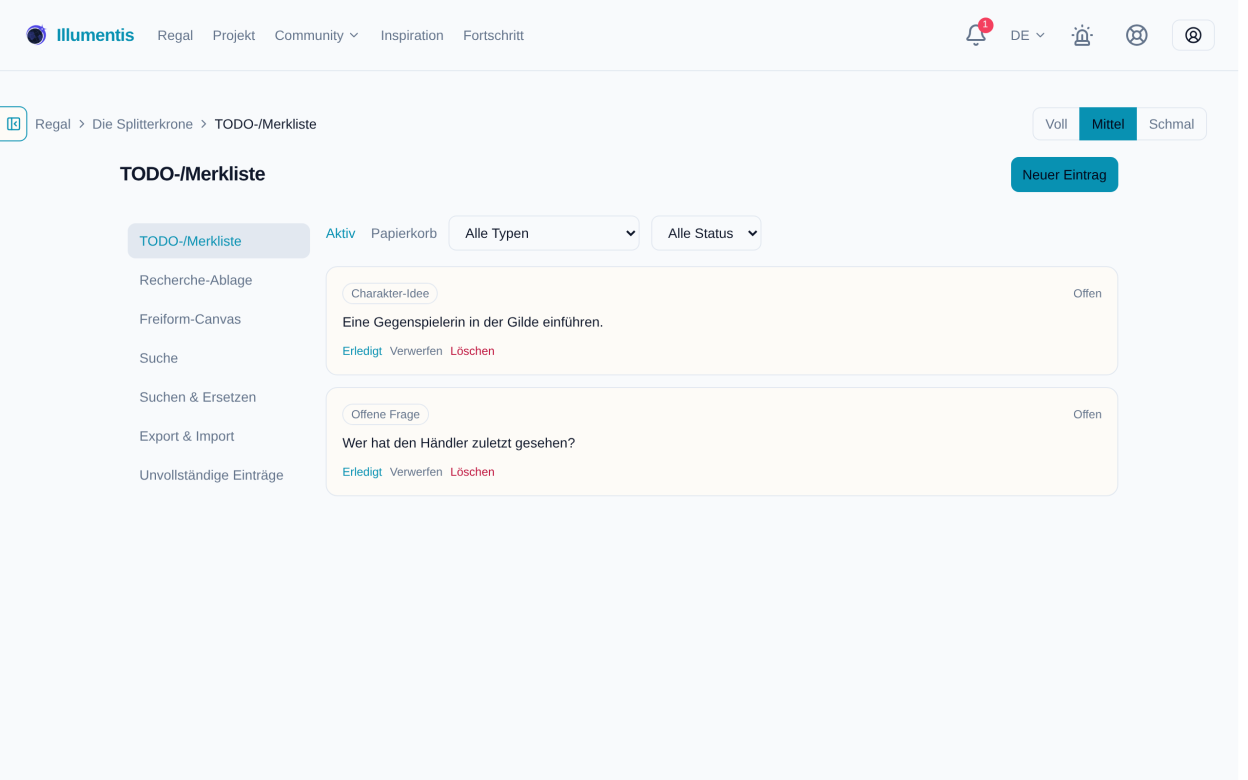This screenshot has width=1248, height=780.
Task: Open the help lifebuoy icon
Action: tap(1137, 35)
